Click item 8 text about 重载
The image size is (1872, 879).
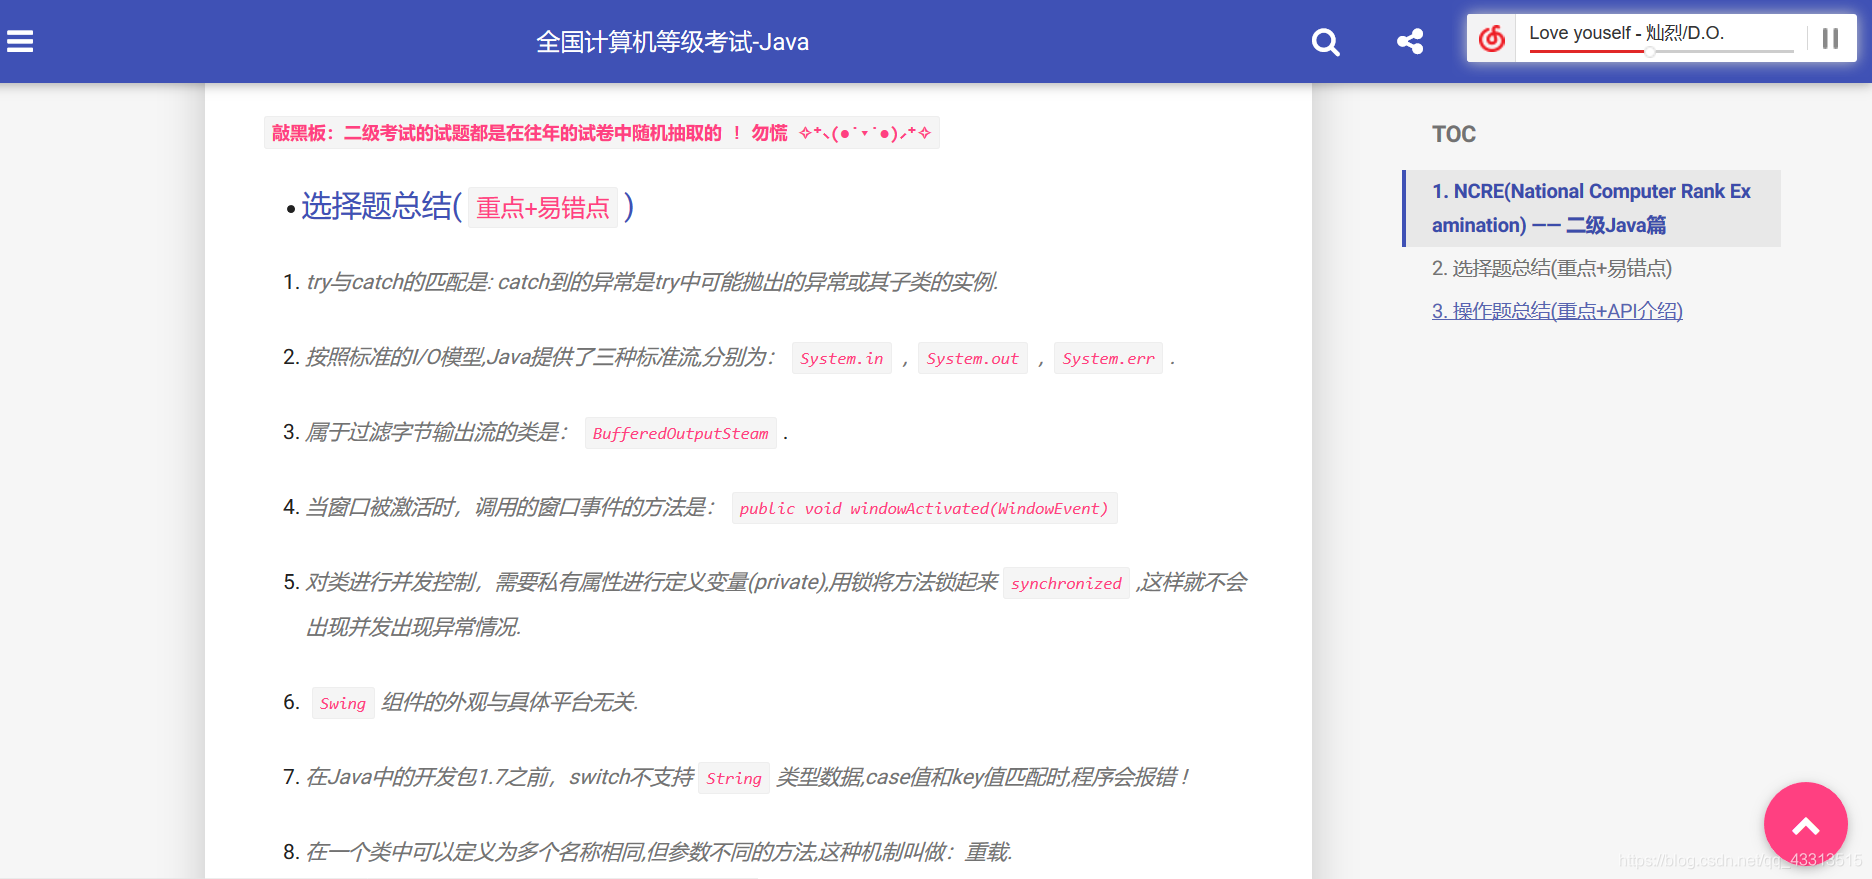pos(659,852)
